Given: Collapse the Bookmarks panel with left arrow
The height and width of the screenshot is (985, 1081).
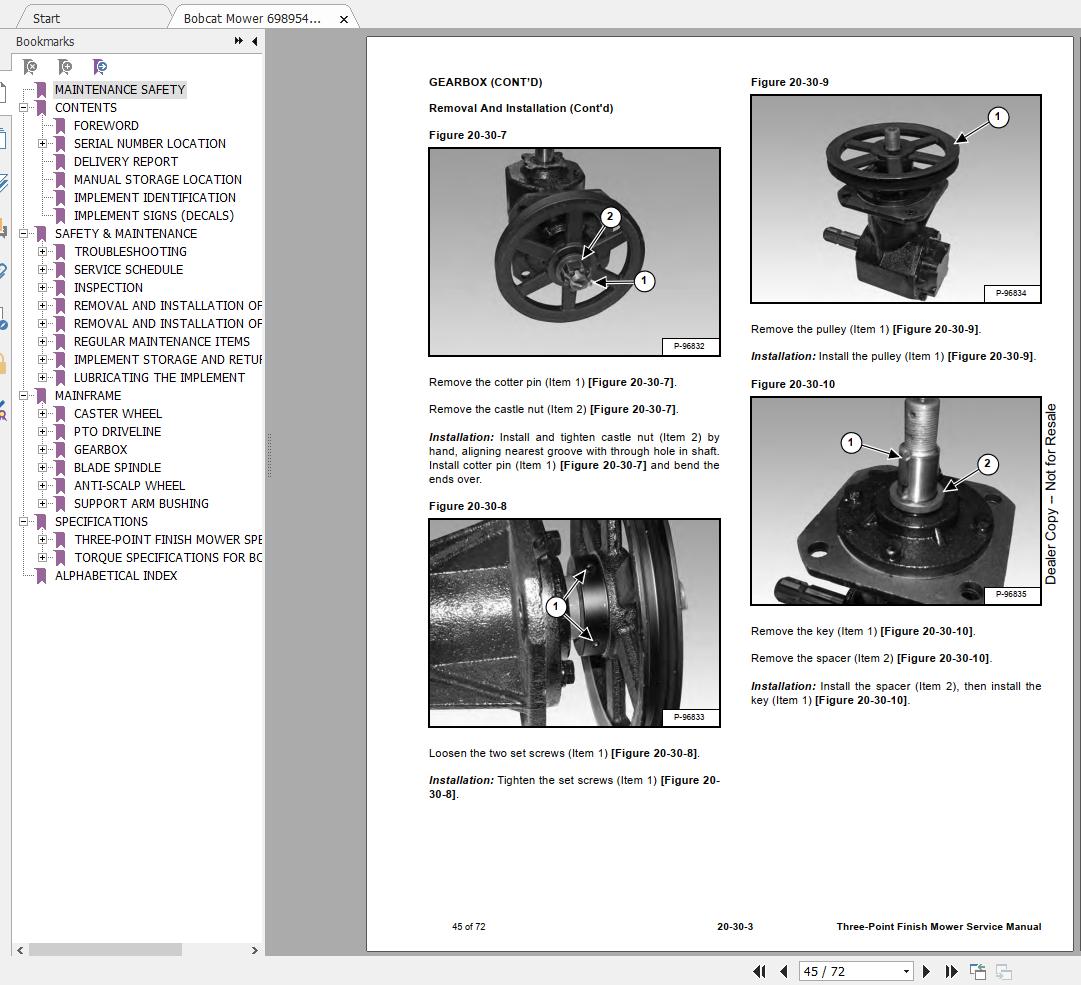Looking at the screenshot, I should point(255,41).
